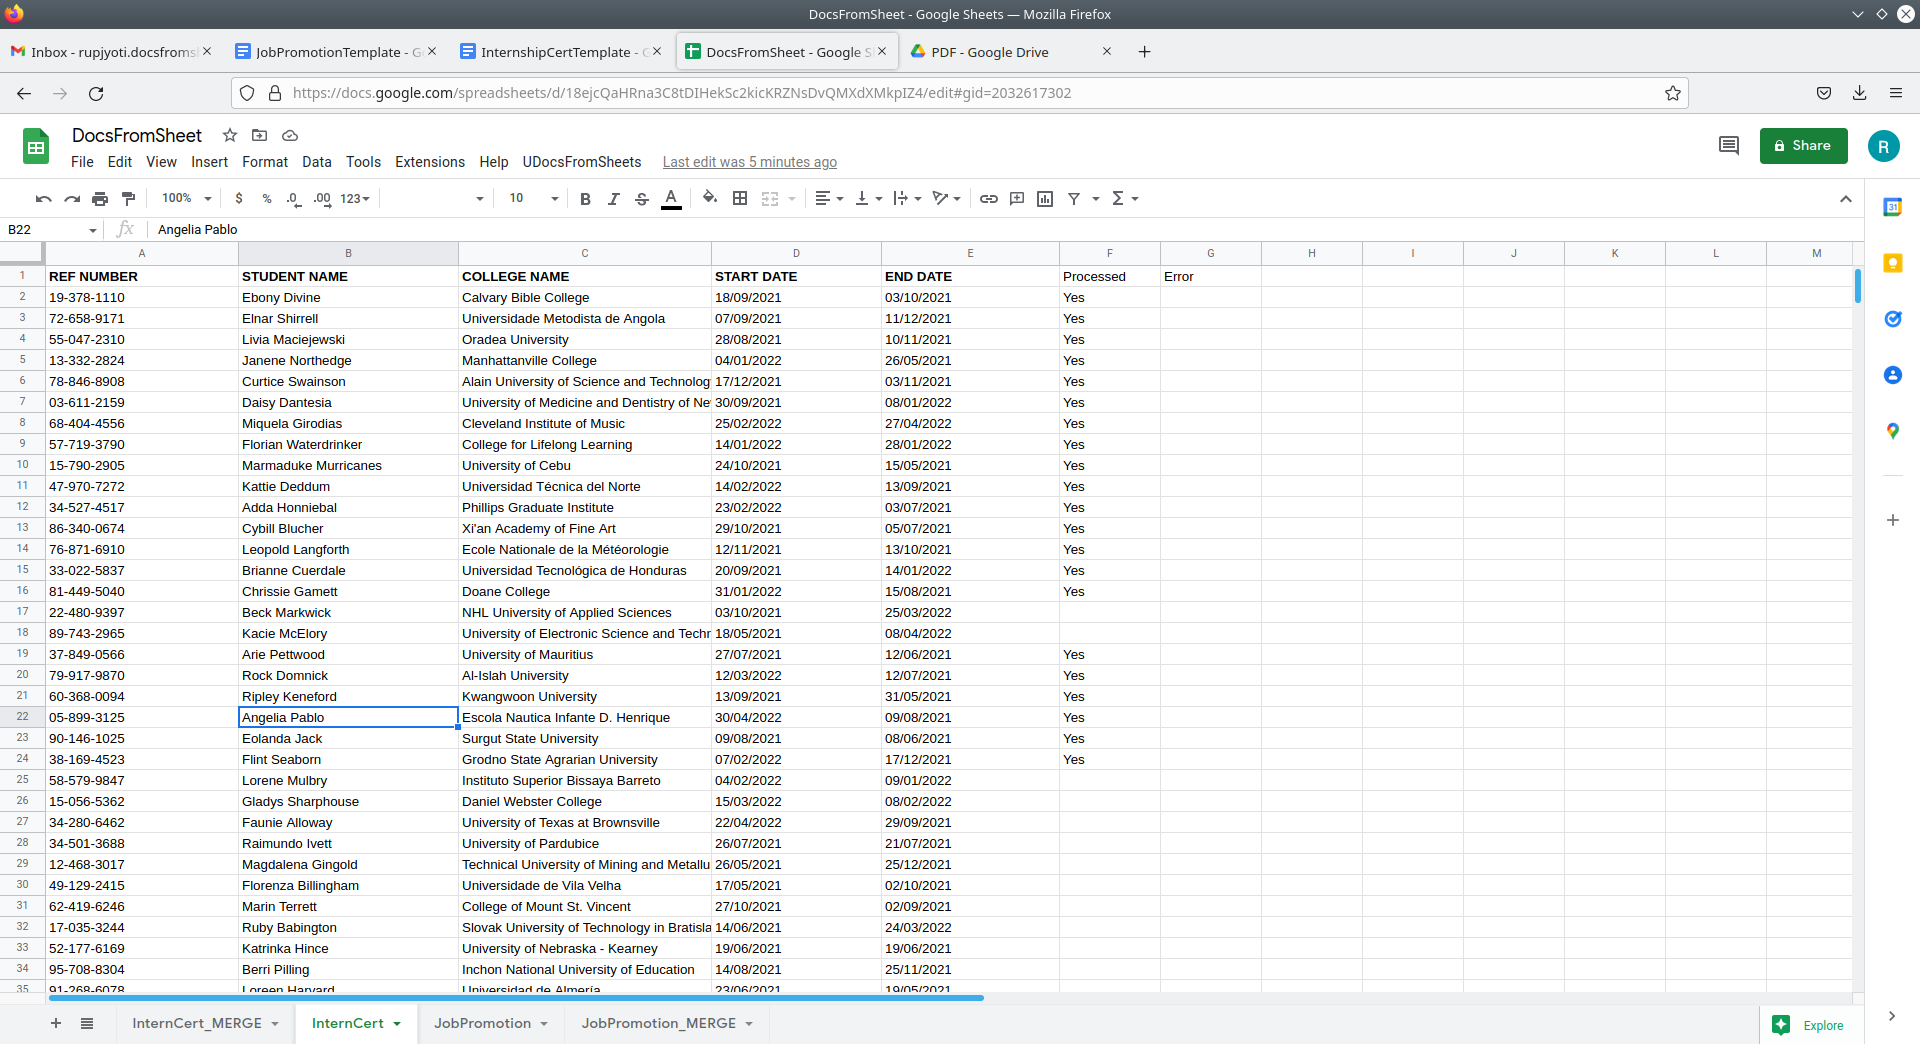1920x1044 pixels.
Task: Open the font size dropdown
Action: coord(533,199)
